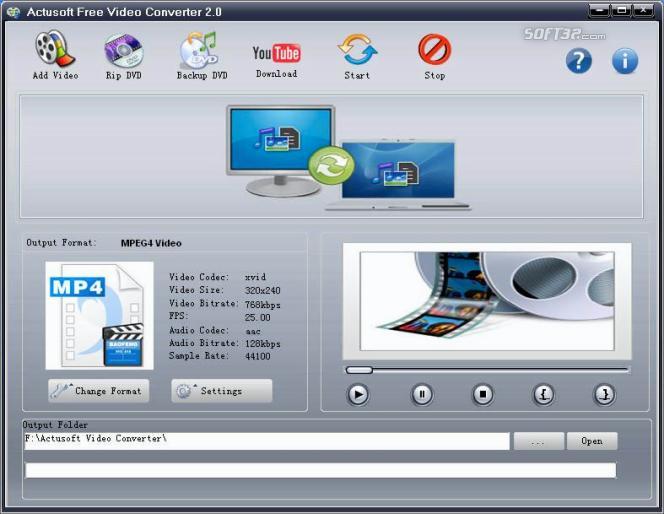Click the title bar application icon
This screenshot has width=664, height=514.
tap(14, 12)
